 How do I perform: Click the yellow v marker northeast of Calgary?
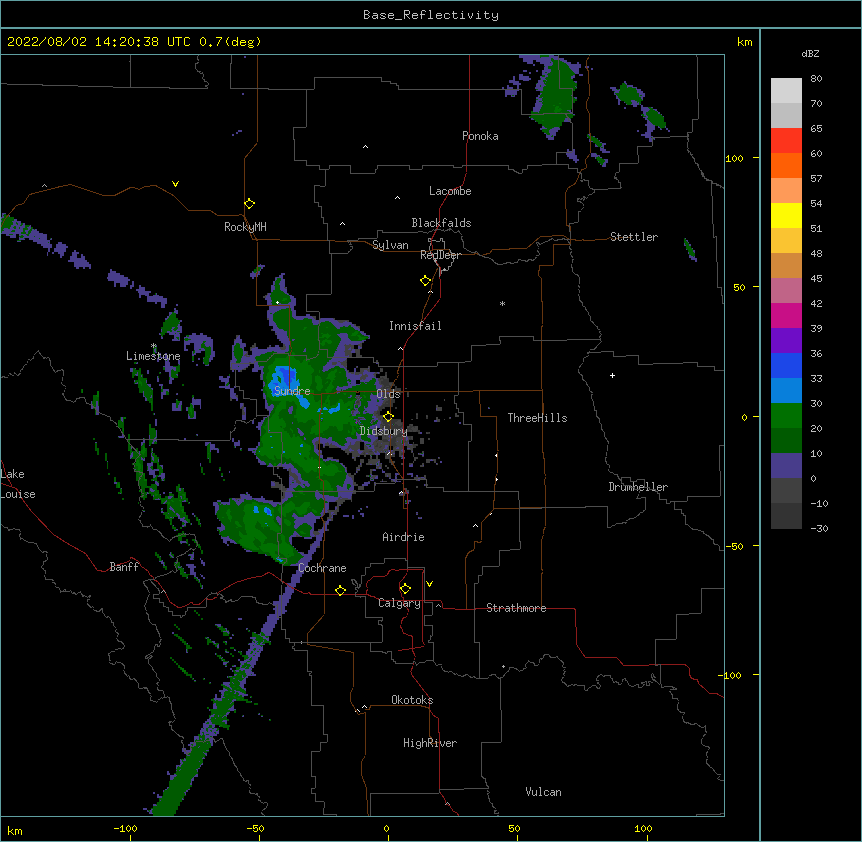tap(429, 584)
